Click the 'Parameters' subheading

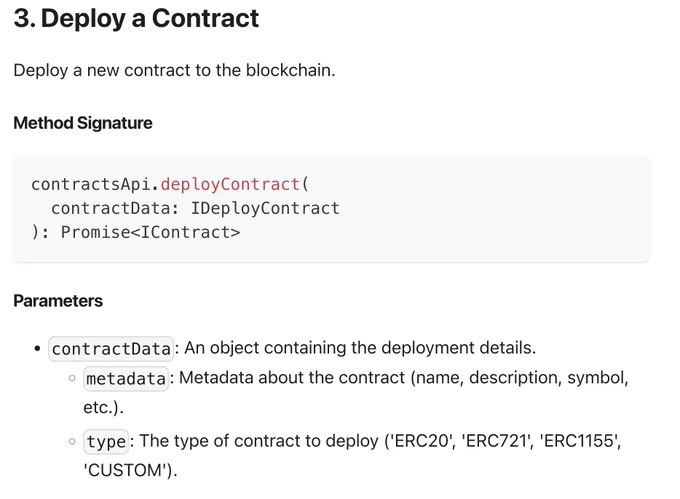pos(58,301)
